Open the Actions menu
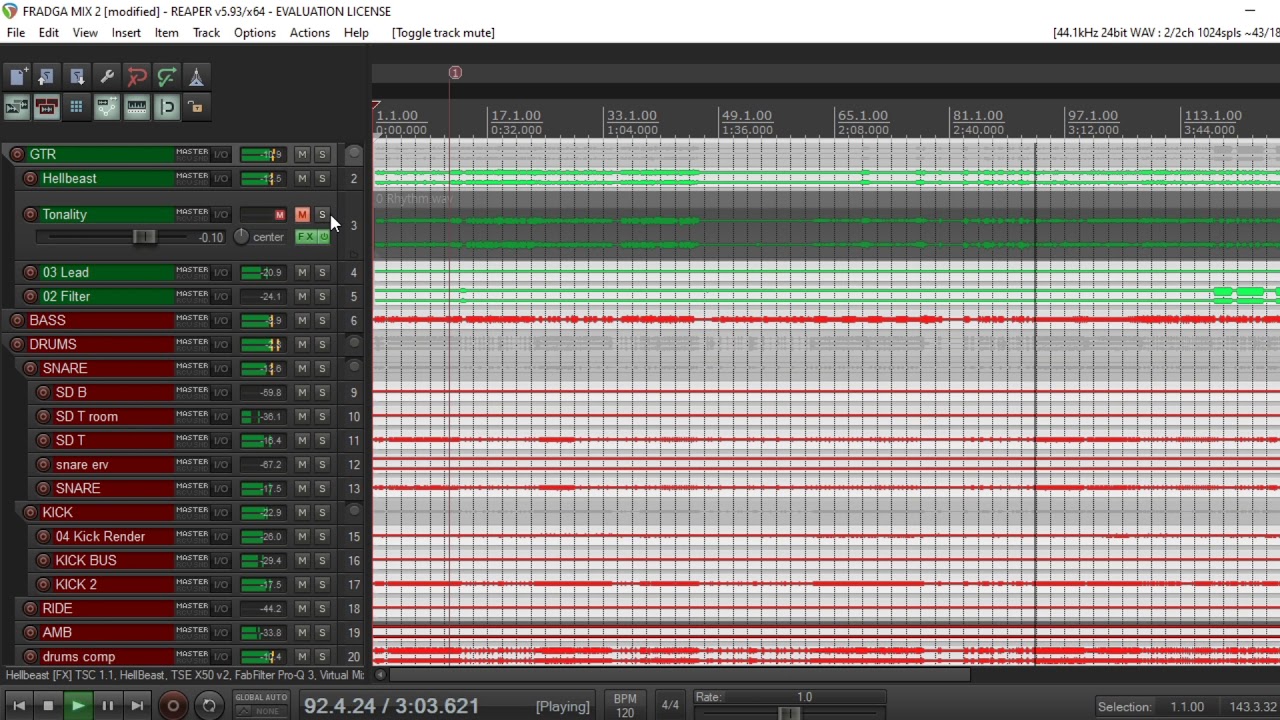Image resolution: width=1280 pixels, height=720 pixels. point(310,32)
